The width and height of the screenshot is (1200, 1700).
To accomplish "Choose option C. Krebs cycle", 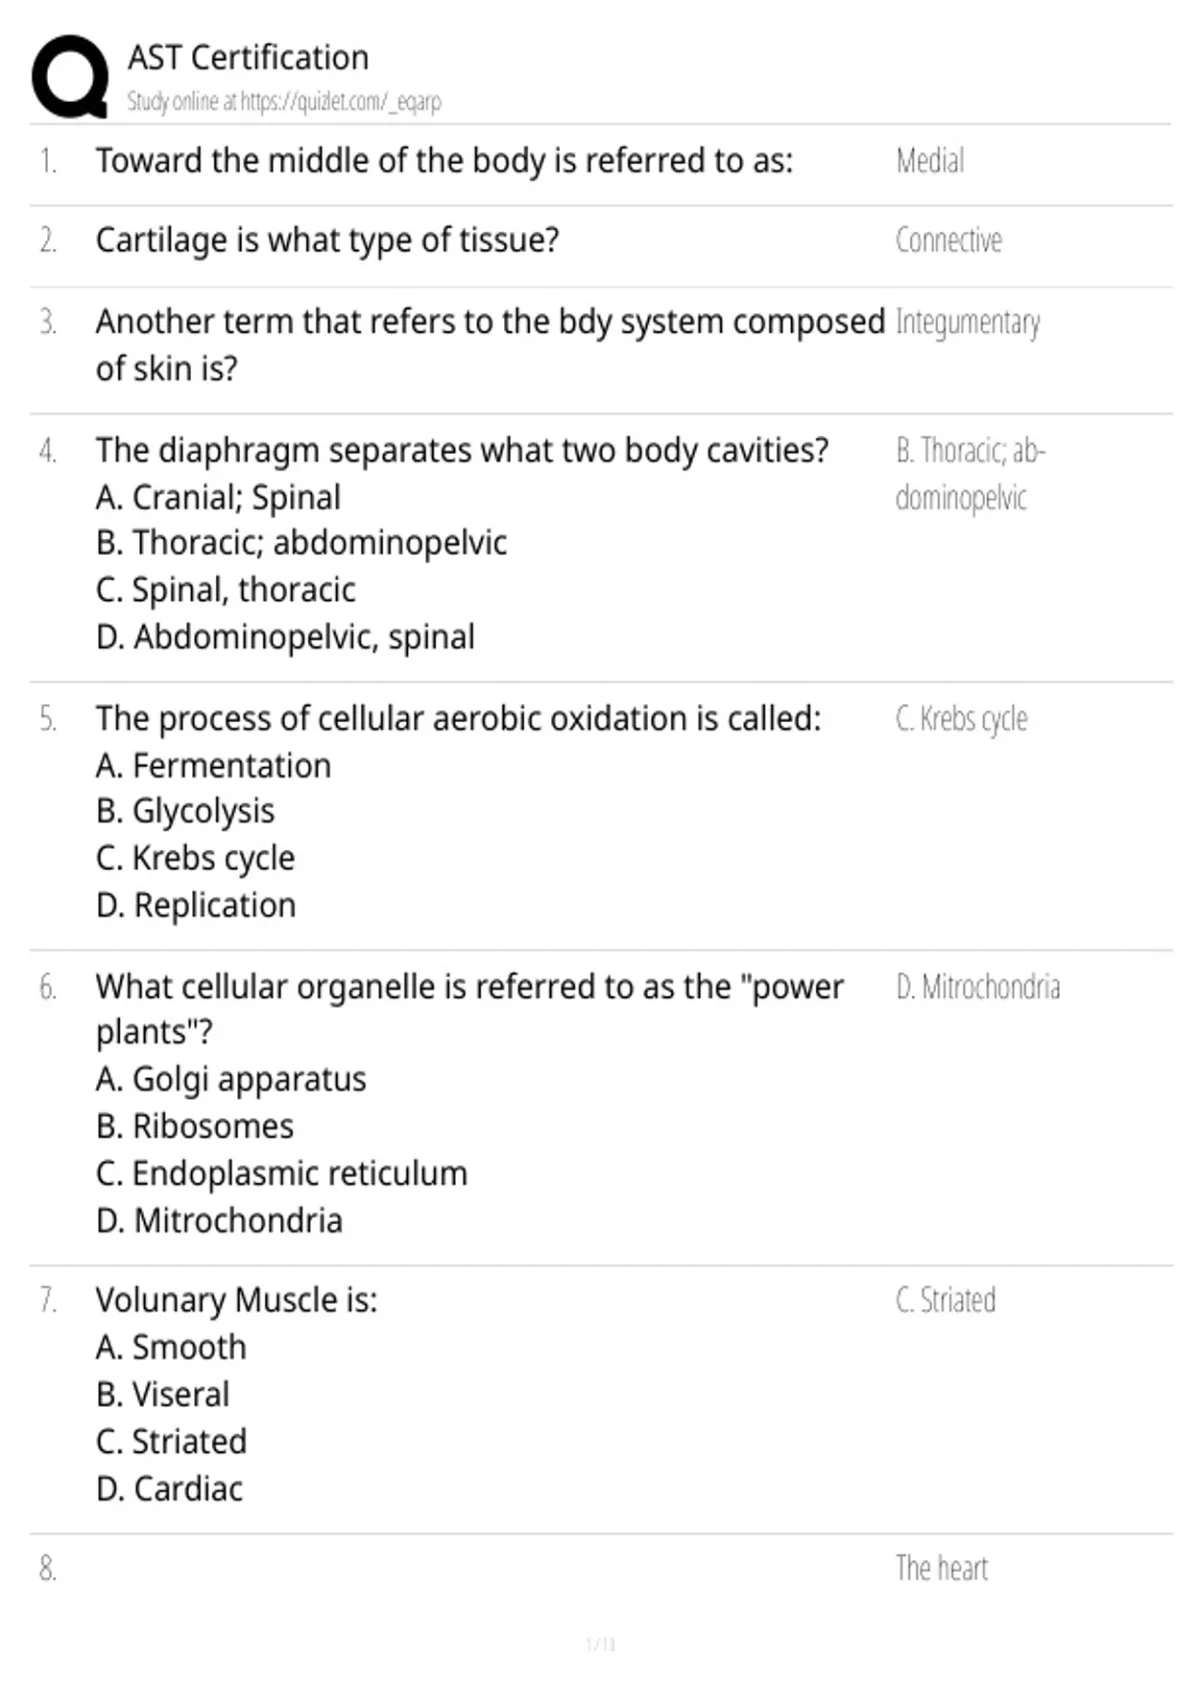I will point(195,858).
